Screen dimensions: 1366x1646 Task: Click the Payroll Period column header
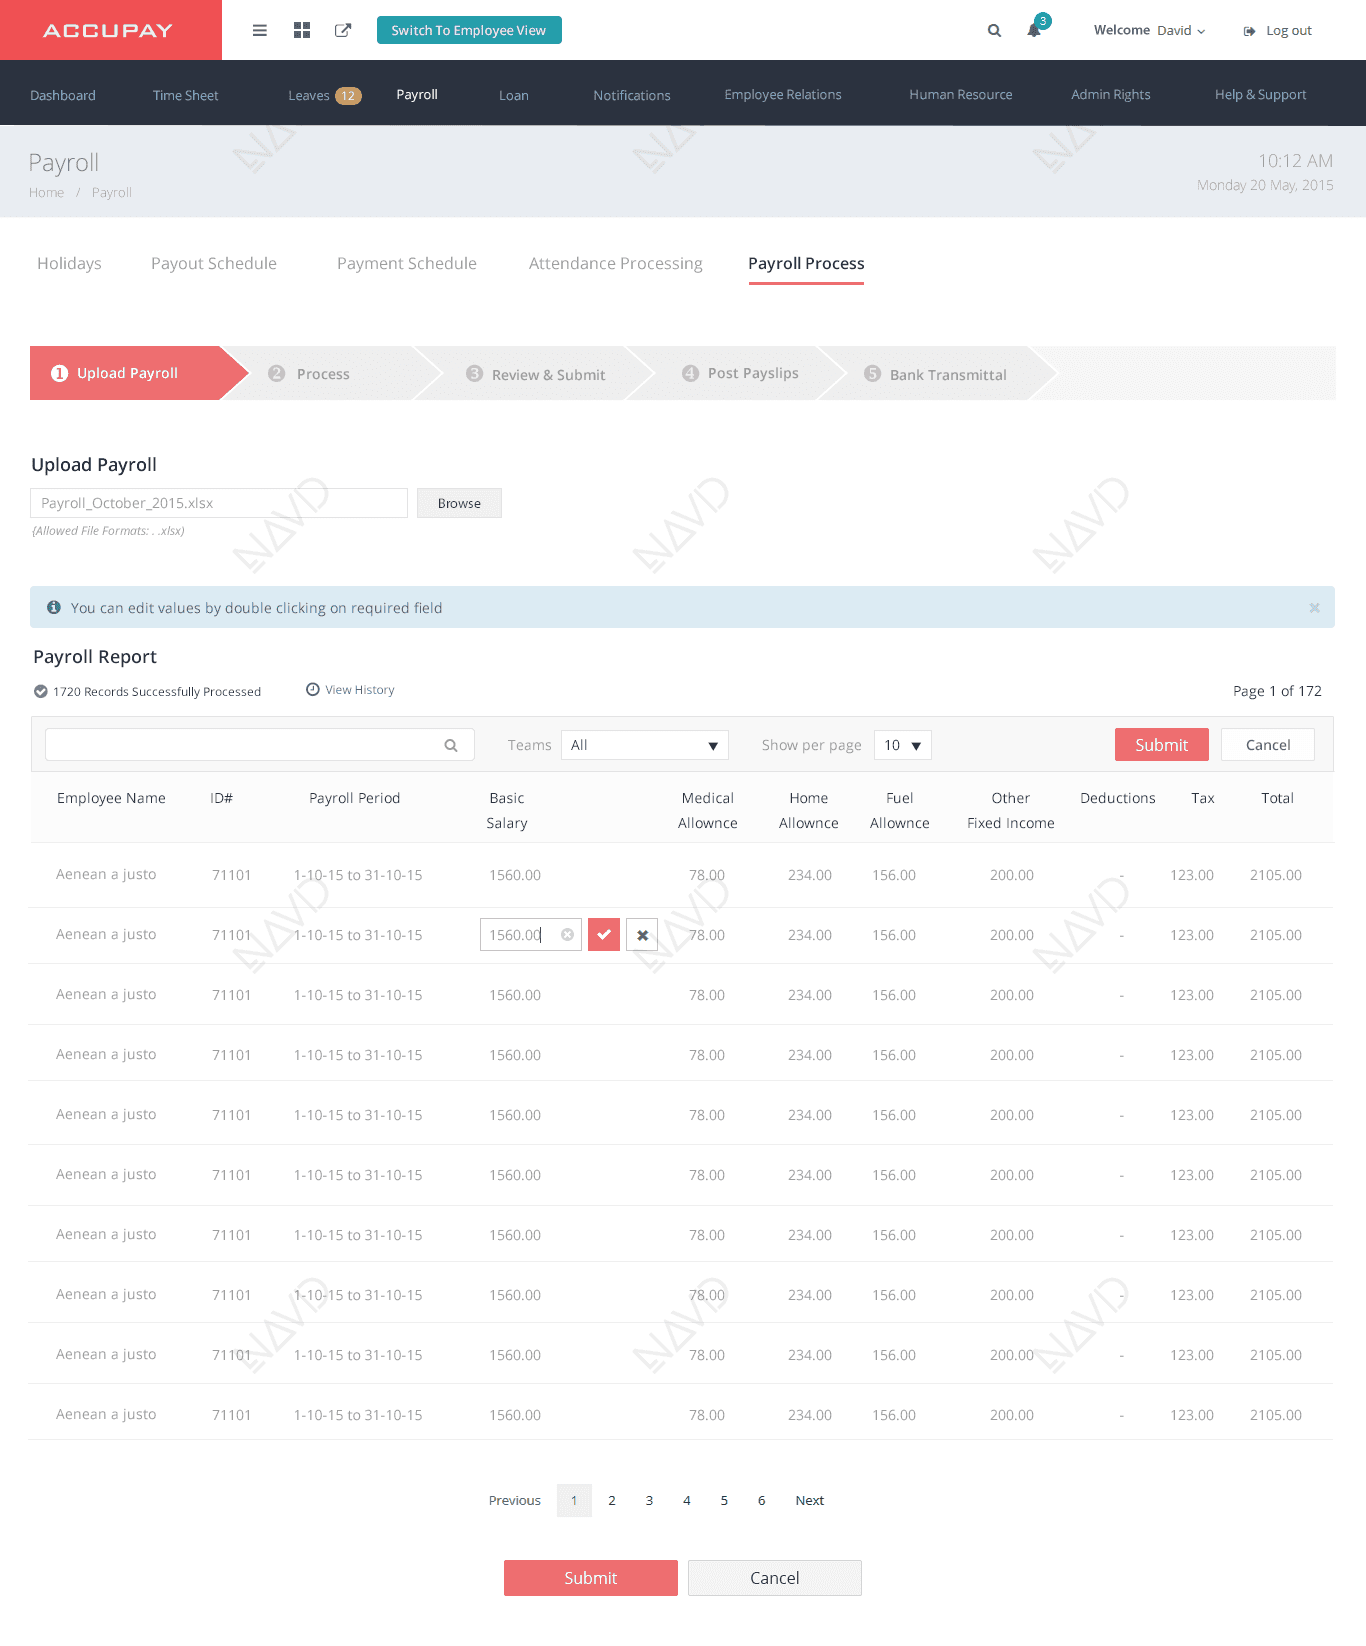pos(354,798)
